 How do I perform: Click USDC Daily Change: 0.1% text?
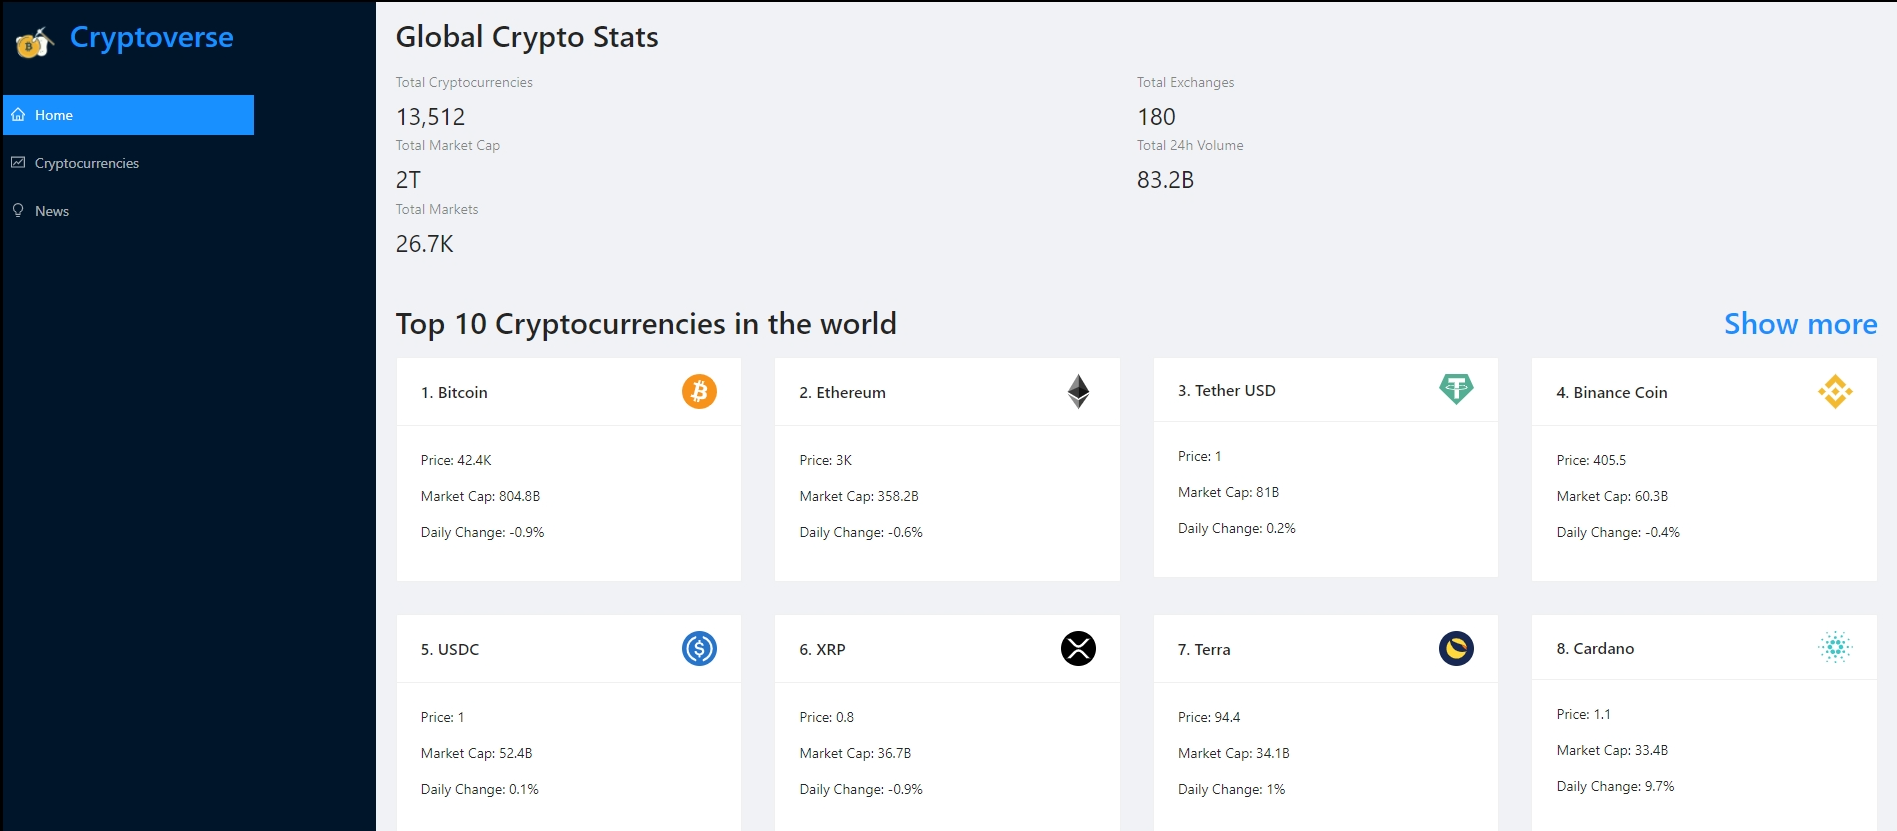coord(479,790)
